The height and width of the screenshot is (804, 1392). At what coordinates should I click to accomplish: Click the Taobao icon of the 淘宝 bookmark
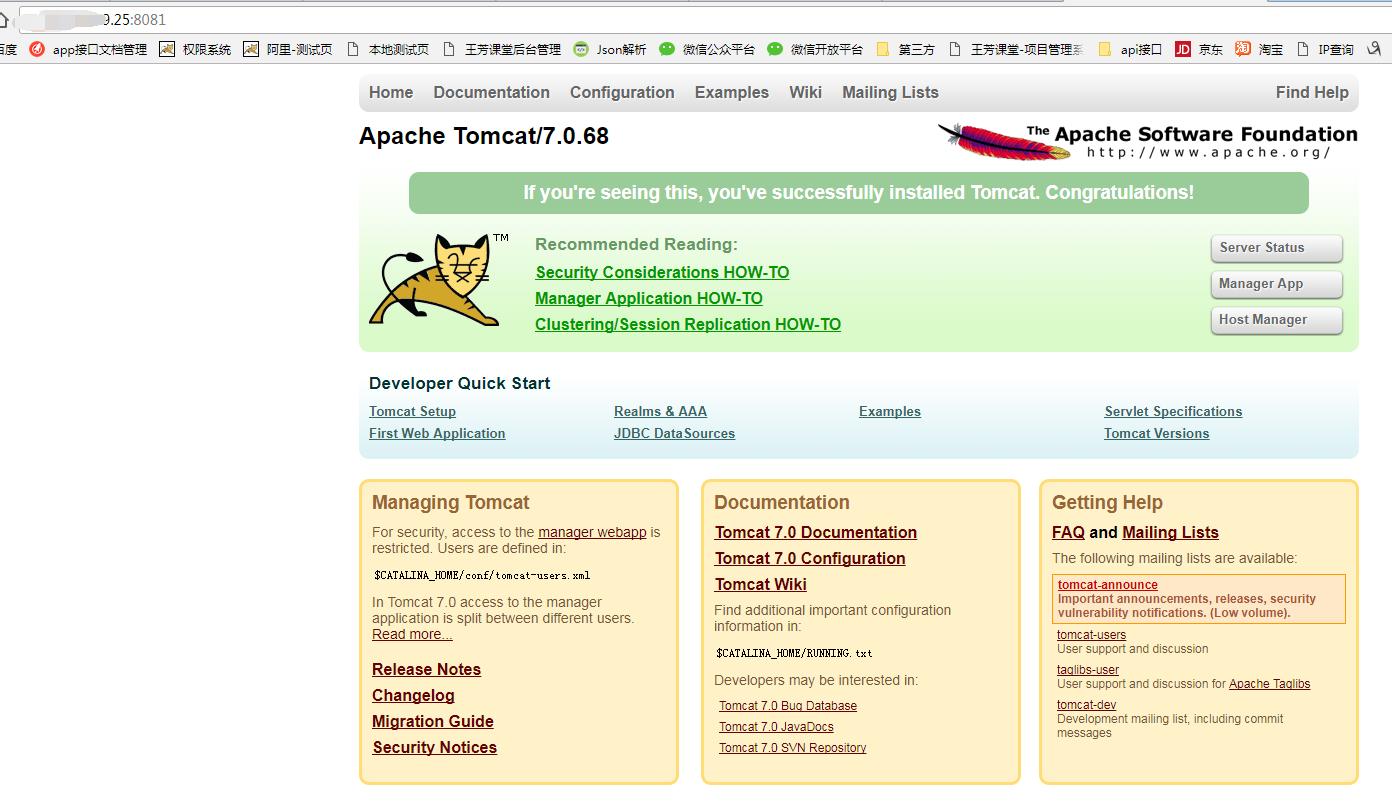[1243, 49]
